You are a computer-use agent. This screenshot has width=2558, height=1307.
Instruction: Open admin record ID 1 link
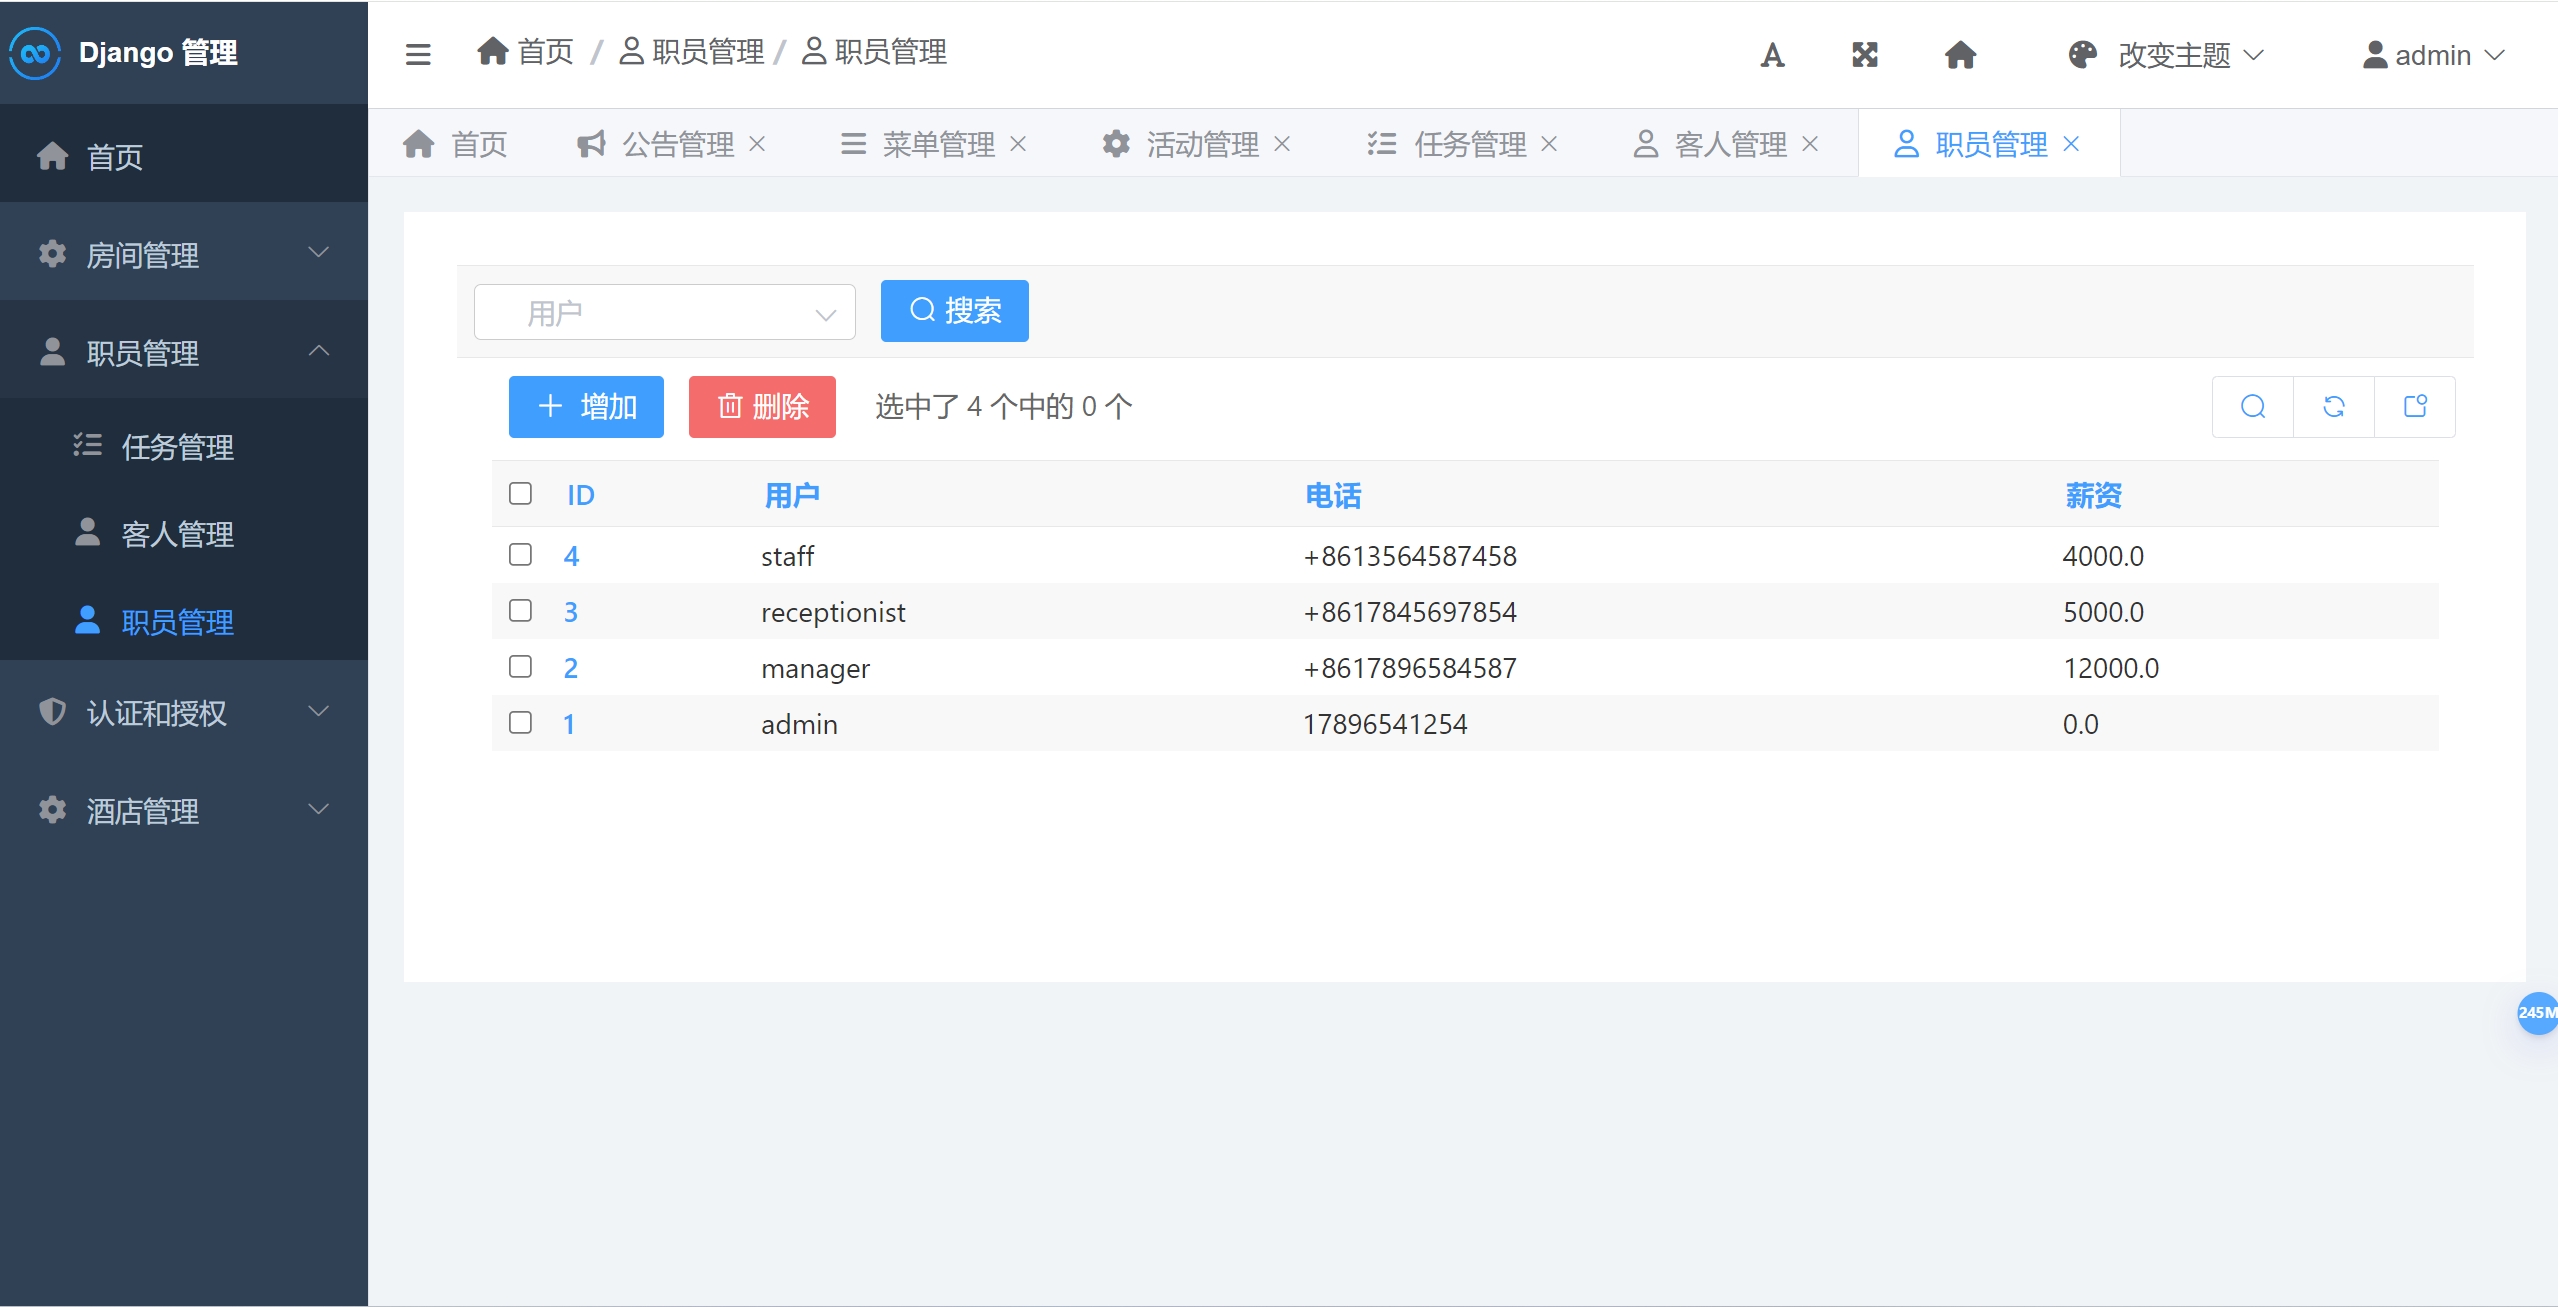click(569, 724)
